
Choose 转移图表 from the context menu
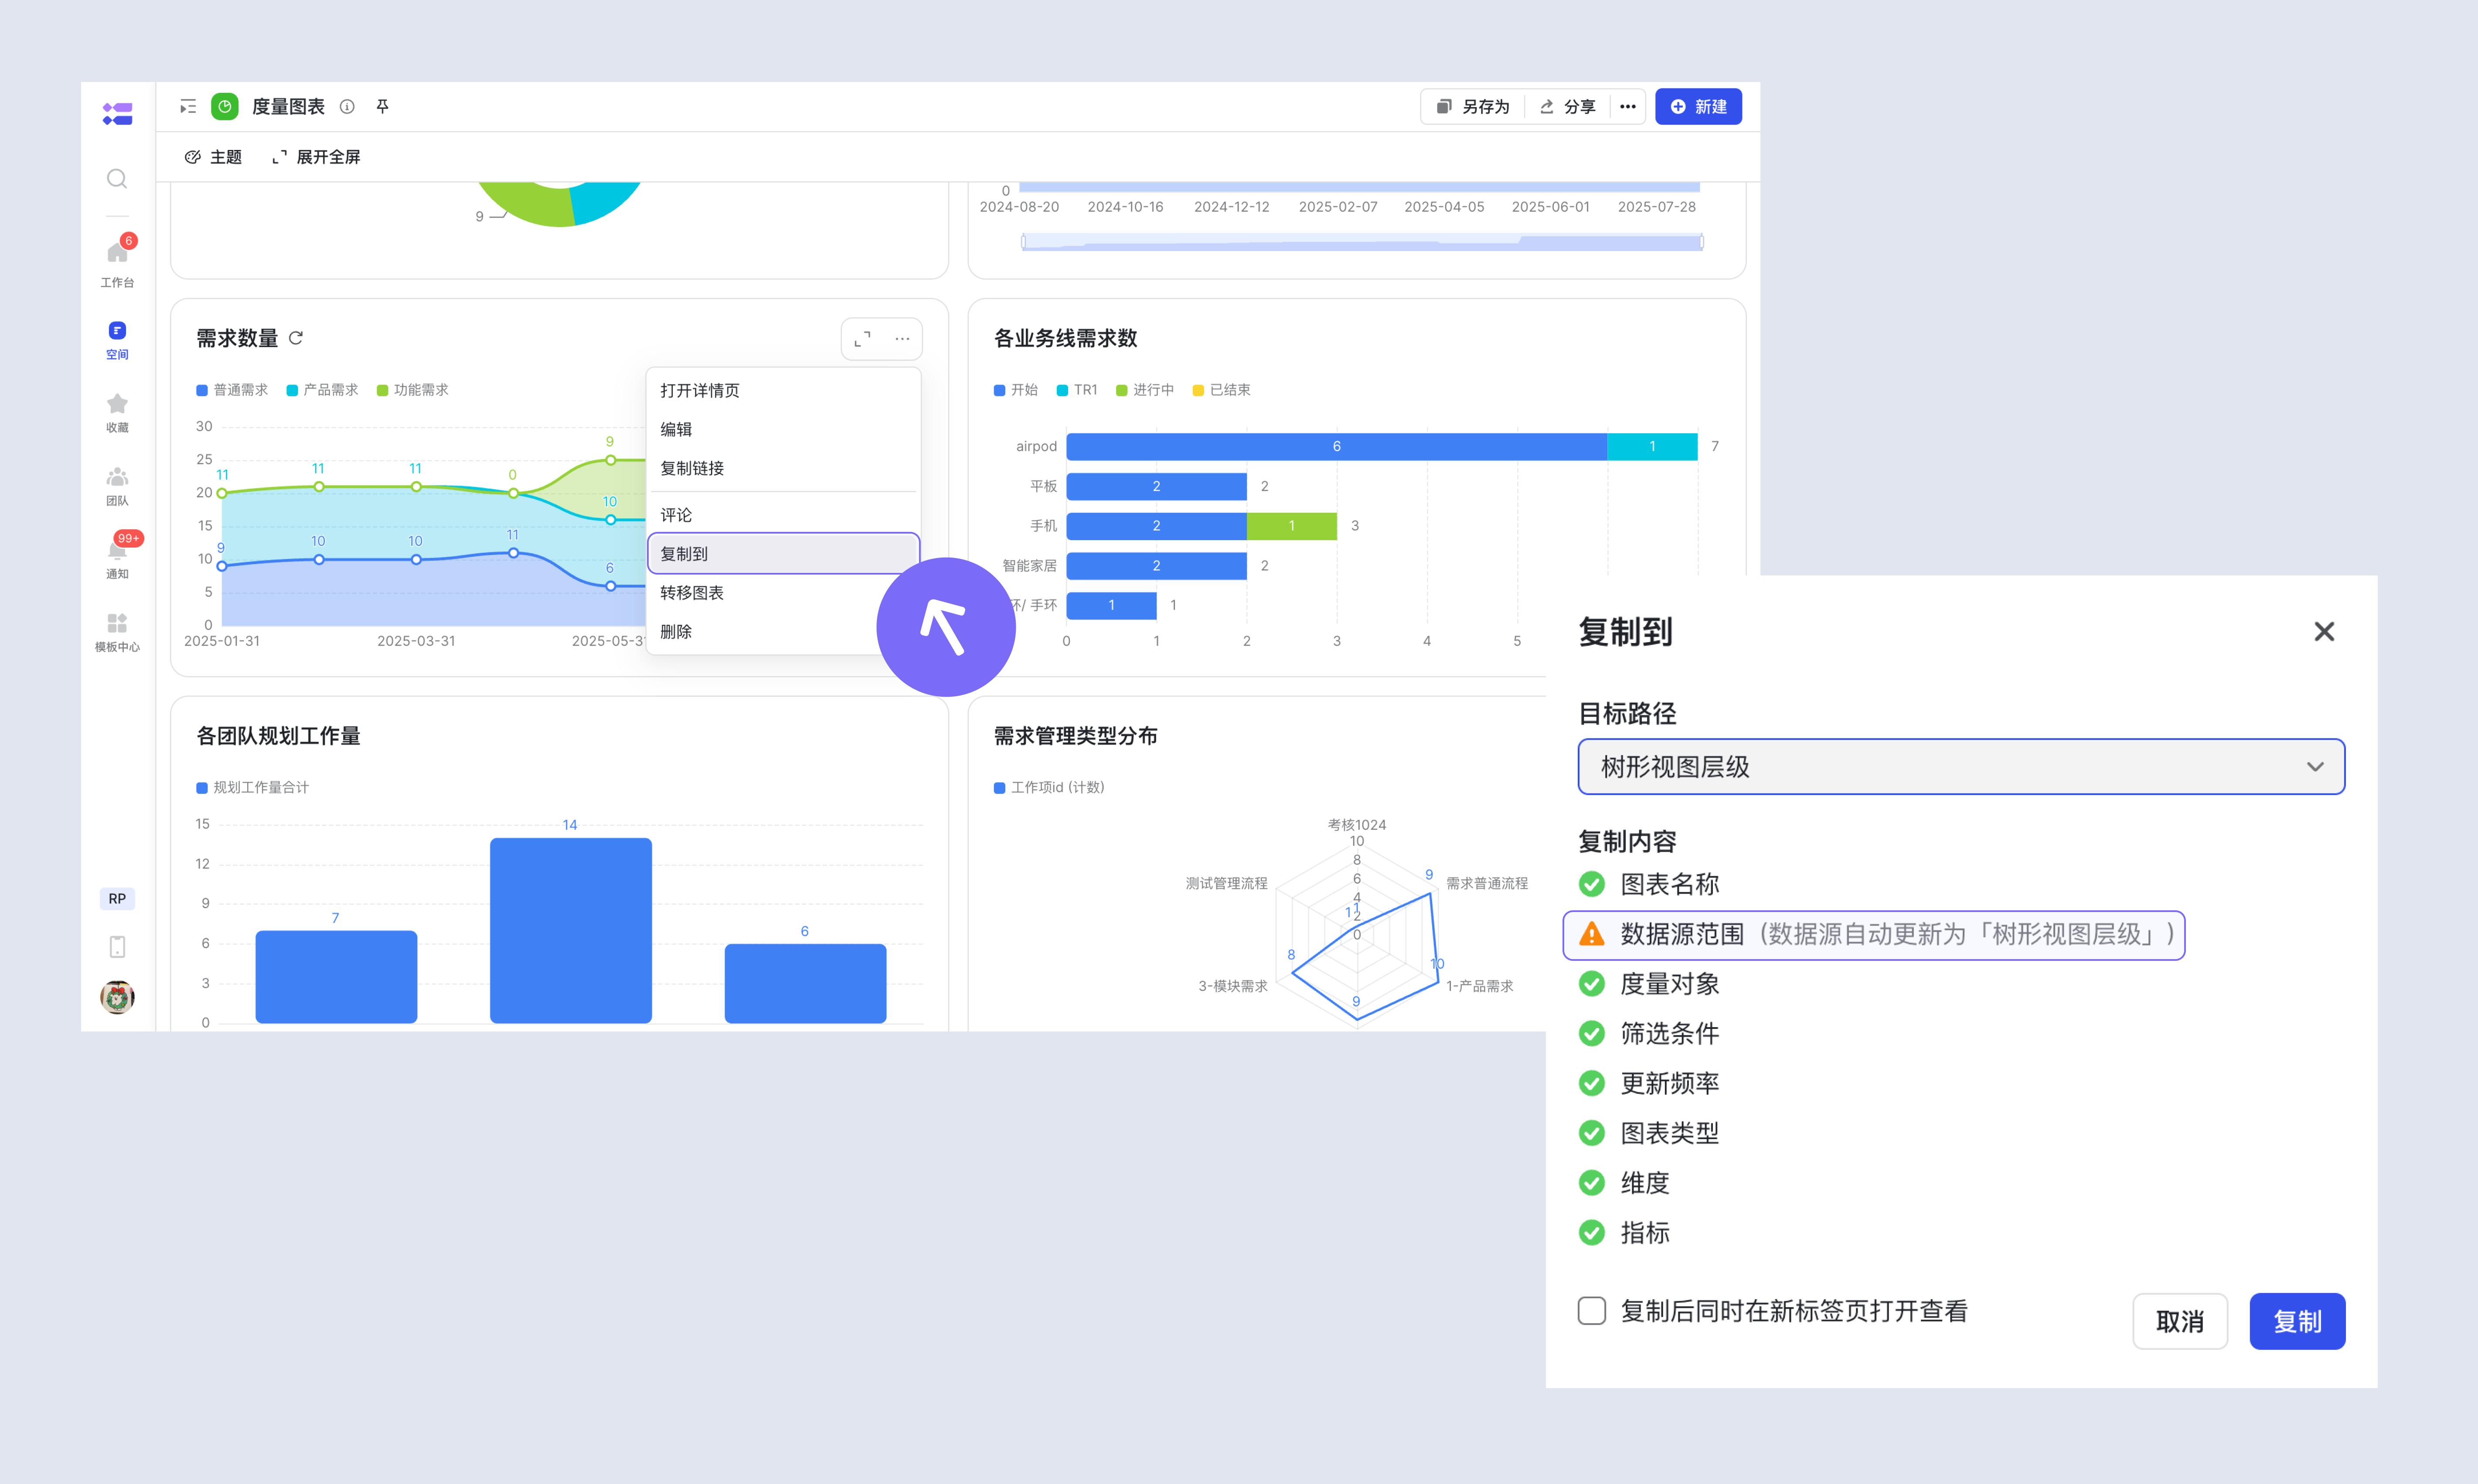coord(783,593)
